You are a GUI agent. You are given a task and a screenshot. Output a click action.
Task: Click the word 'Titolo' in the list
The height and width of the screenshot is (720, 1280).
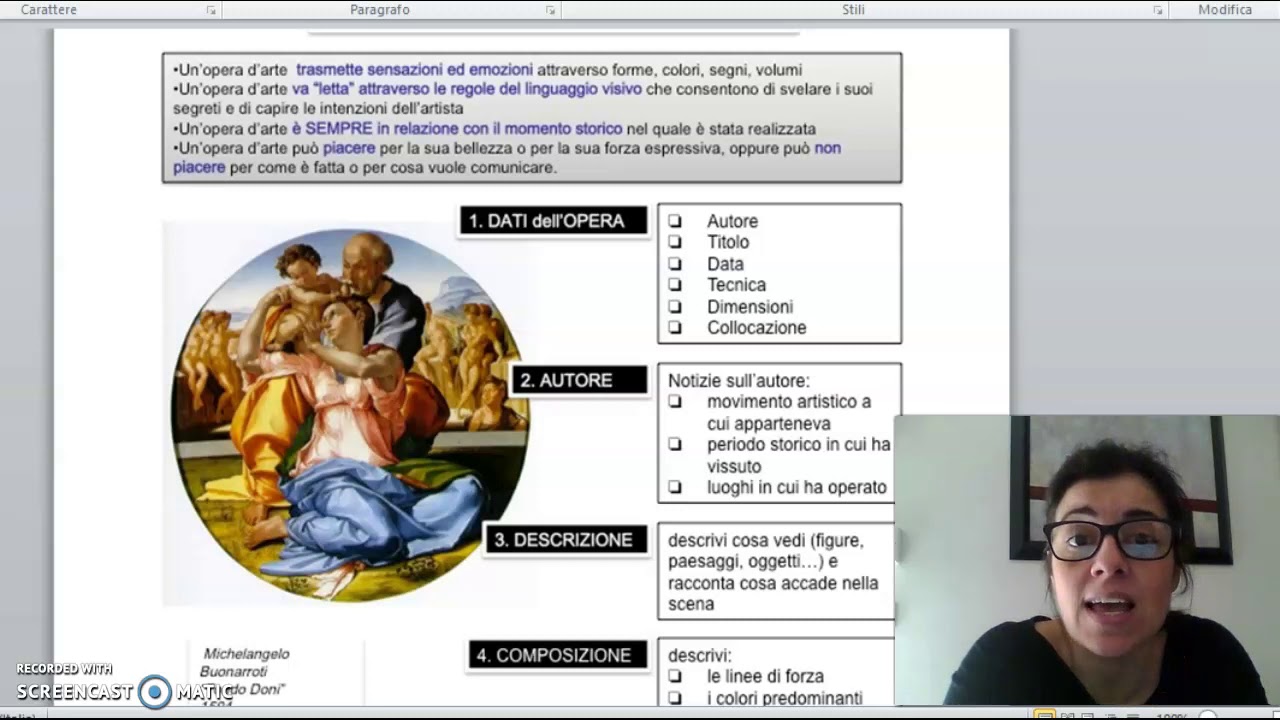[728, 242]
